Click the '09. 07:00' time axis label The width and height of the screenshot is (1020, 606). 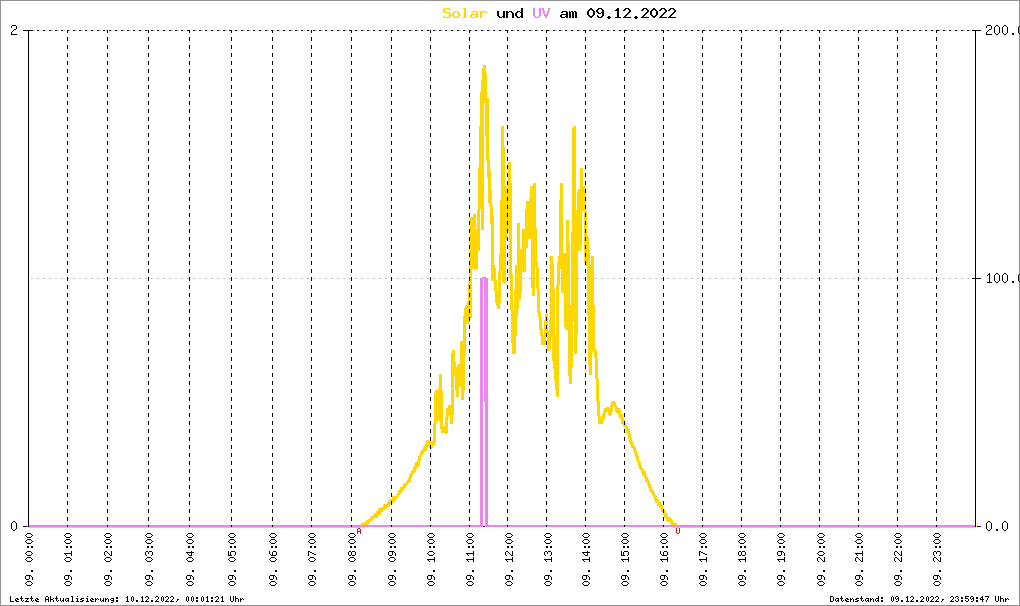pos(312,559)
